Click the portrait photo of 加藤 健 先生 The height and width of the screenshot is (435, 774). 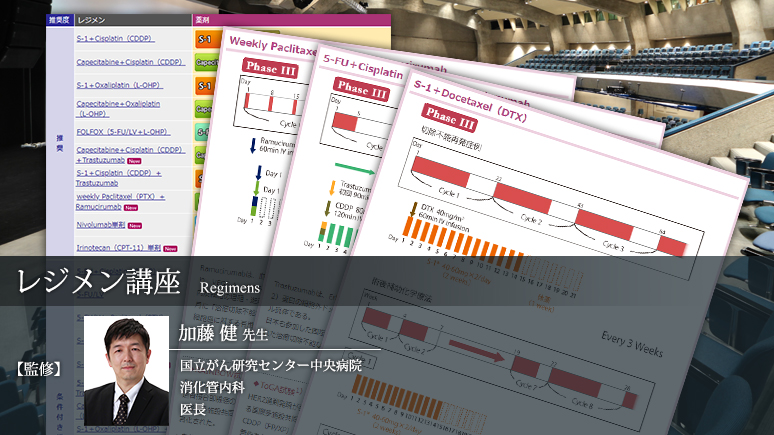click(126, 371)
